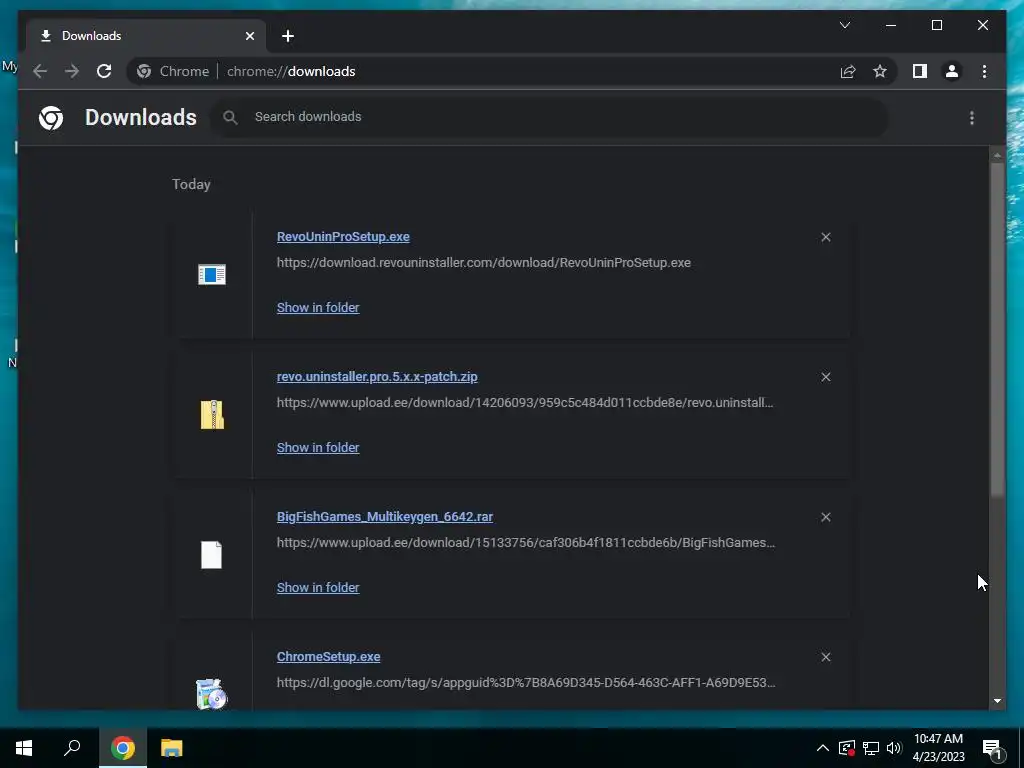
Task: Click the downloads list scrollbar thumb
Action: tap(997, 330)
